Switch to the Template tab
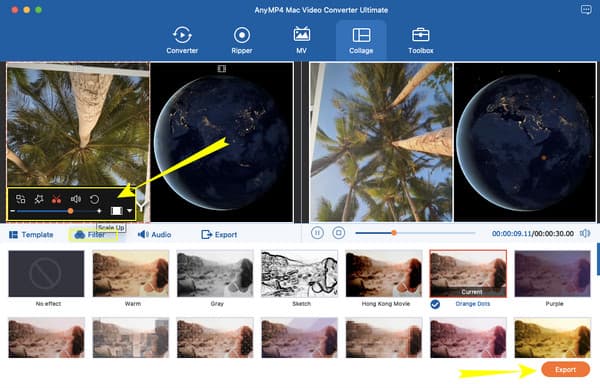Viewport: 600px width, 388px height. click(x=31, y=235)
